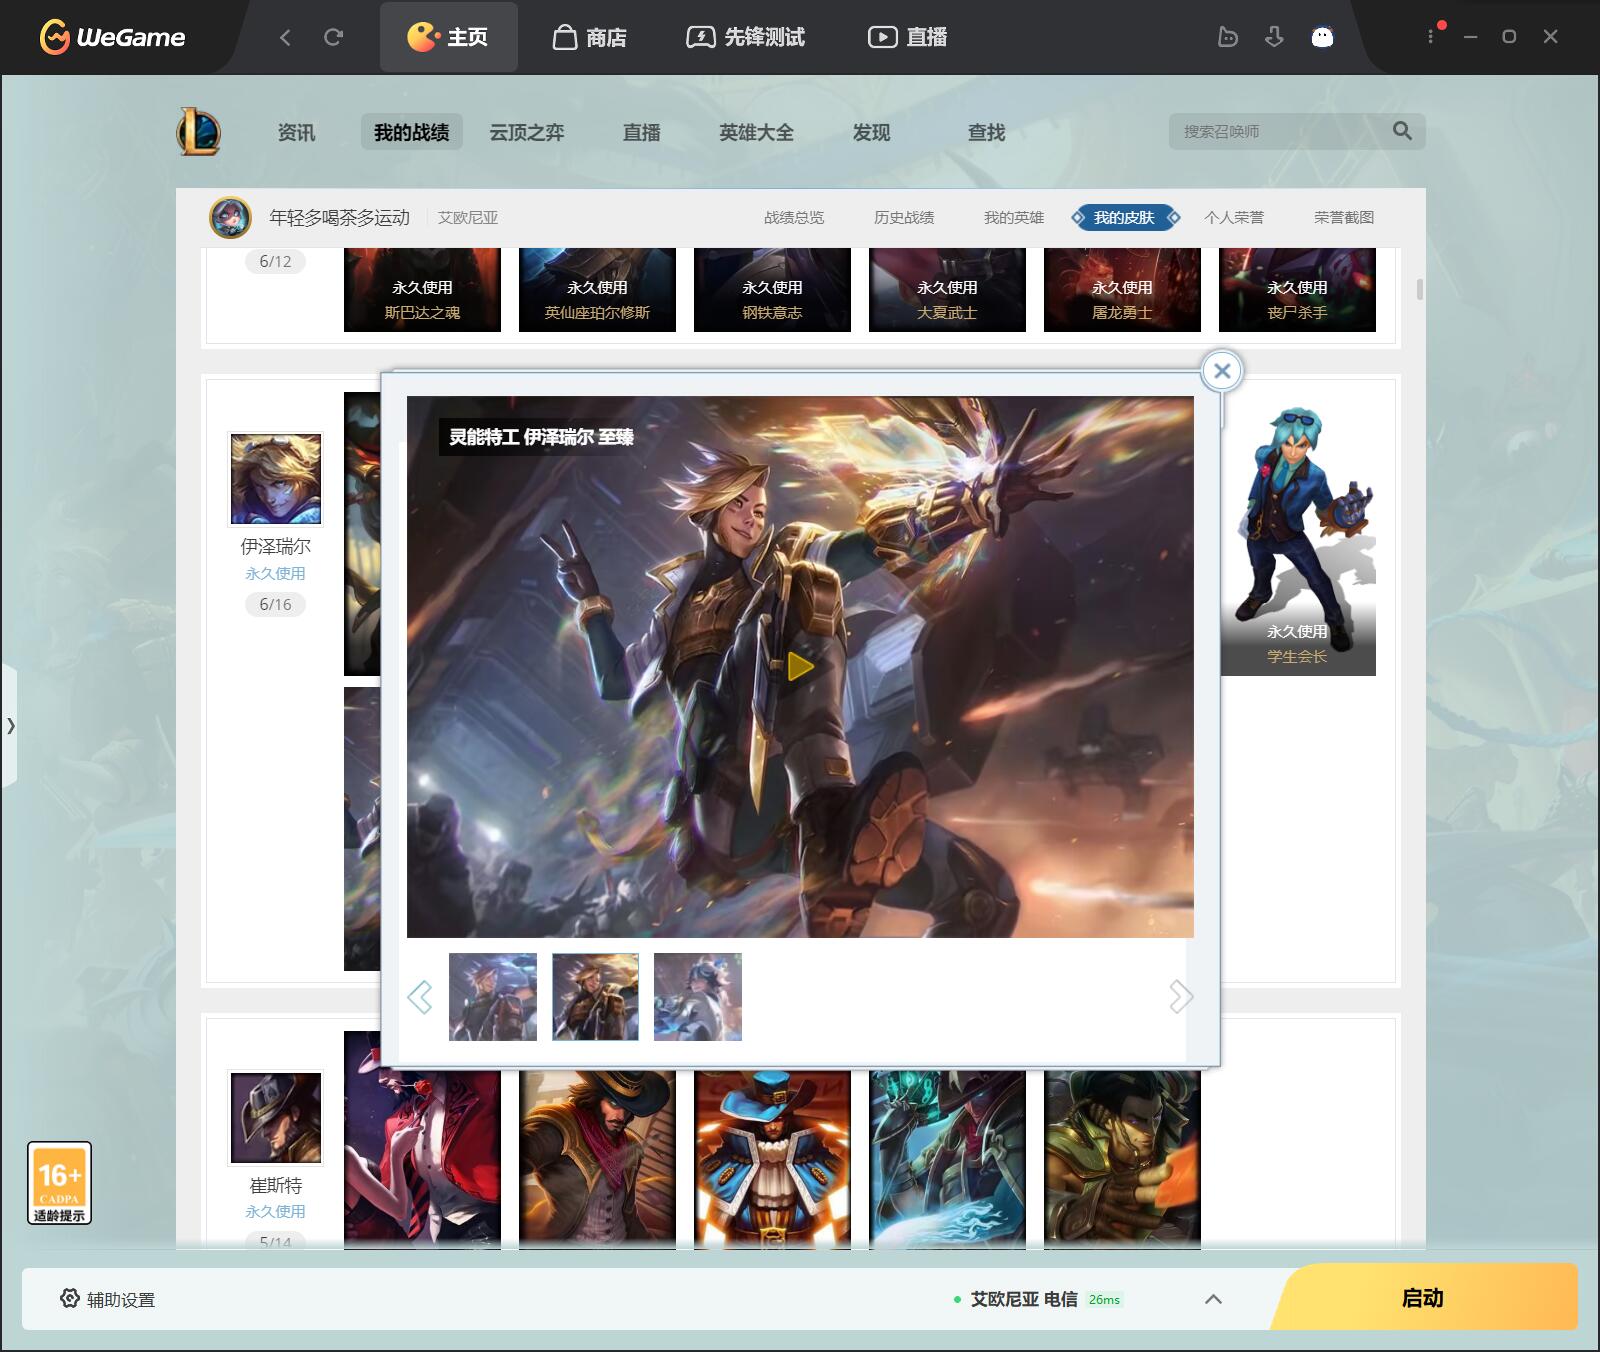The width and height of the screenshot is (1600, 1352).
Task: Expand the left side panel arrow
Action: 10,725
